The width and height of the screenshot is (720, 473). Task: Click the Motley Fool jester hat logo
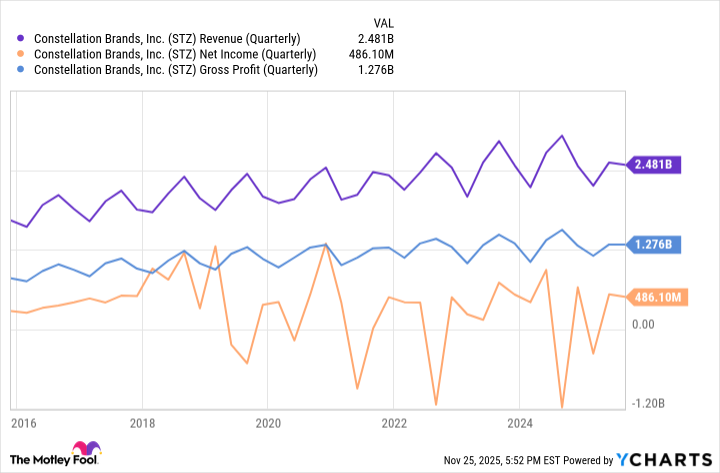point(79,451)
